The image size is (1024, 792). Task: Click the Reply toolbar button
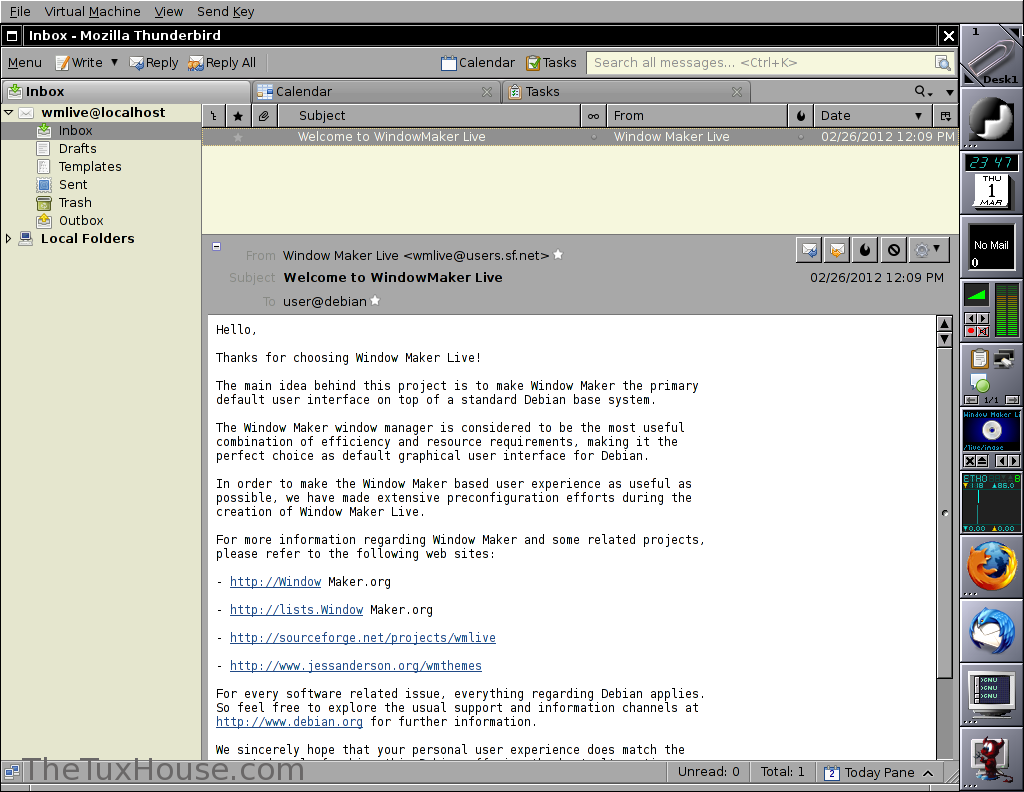coord(153,63)
